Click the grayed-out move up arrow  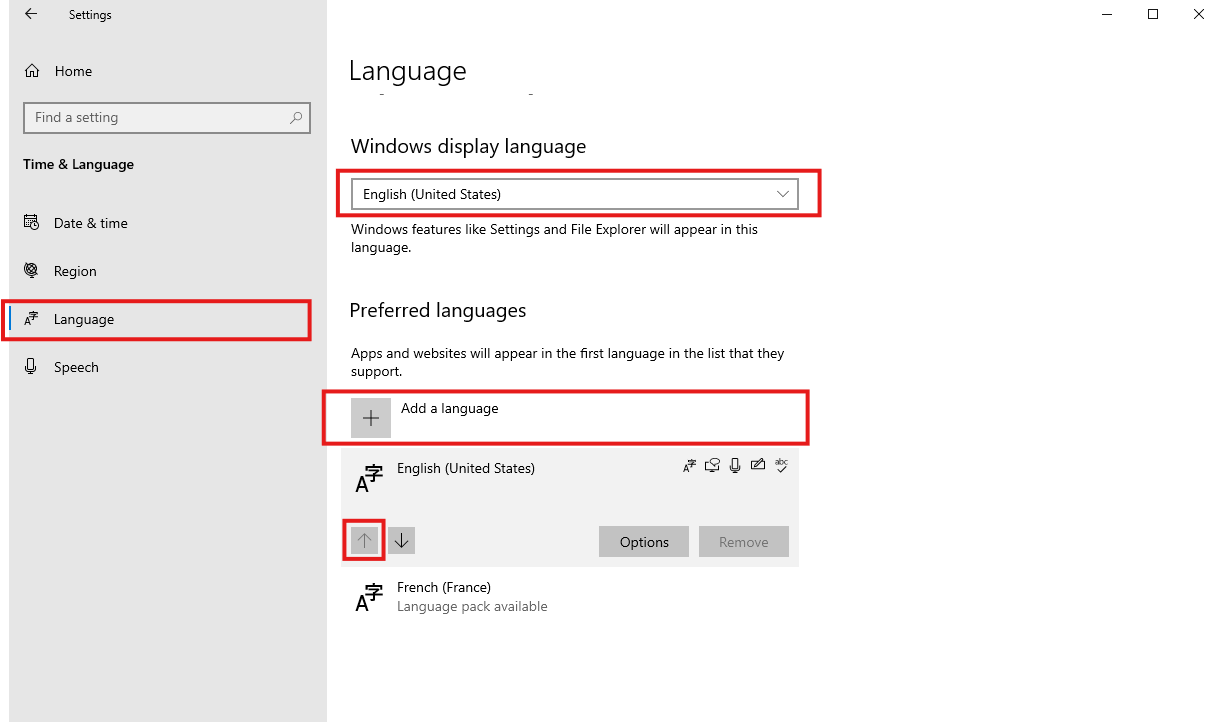coord(365,541)
